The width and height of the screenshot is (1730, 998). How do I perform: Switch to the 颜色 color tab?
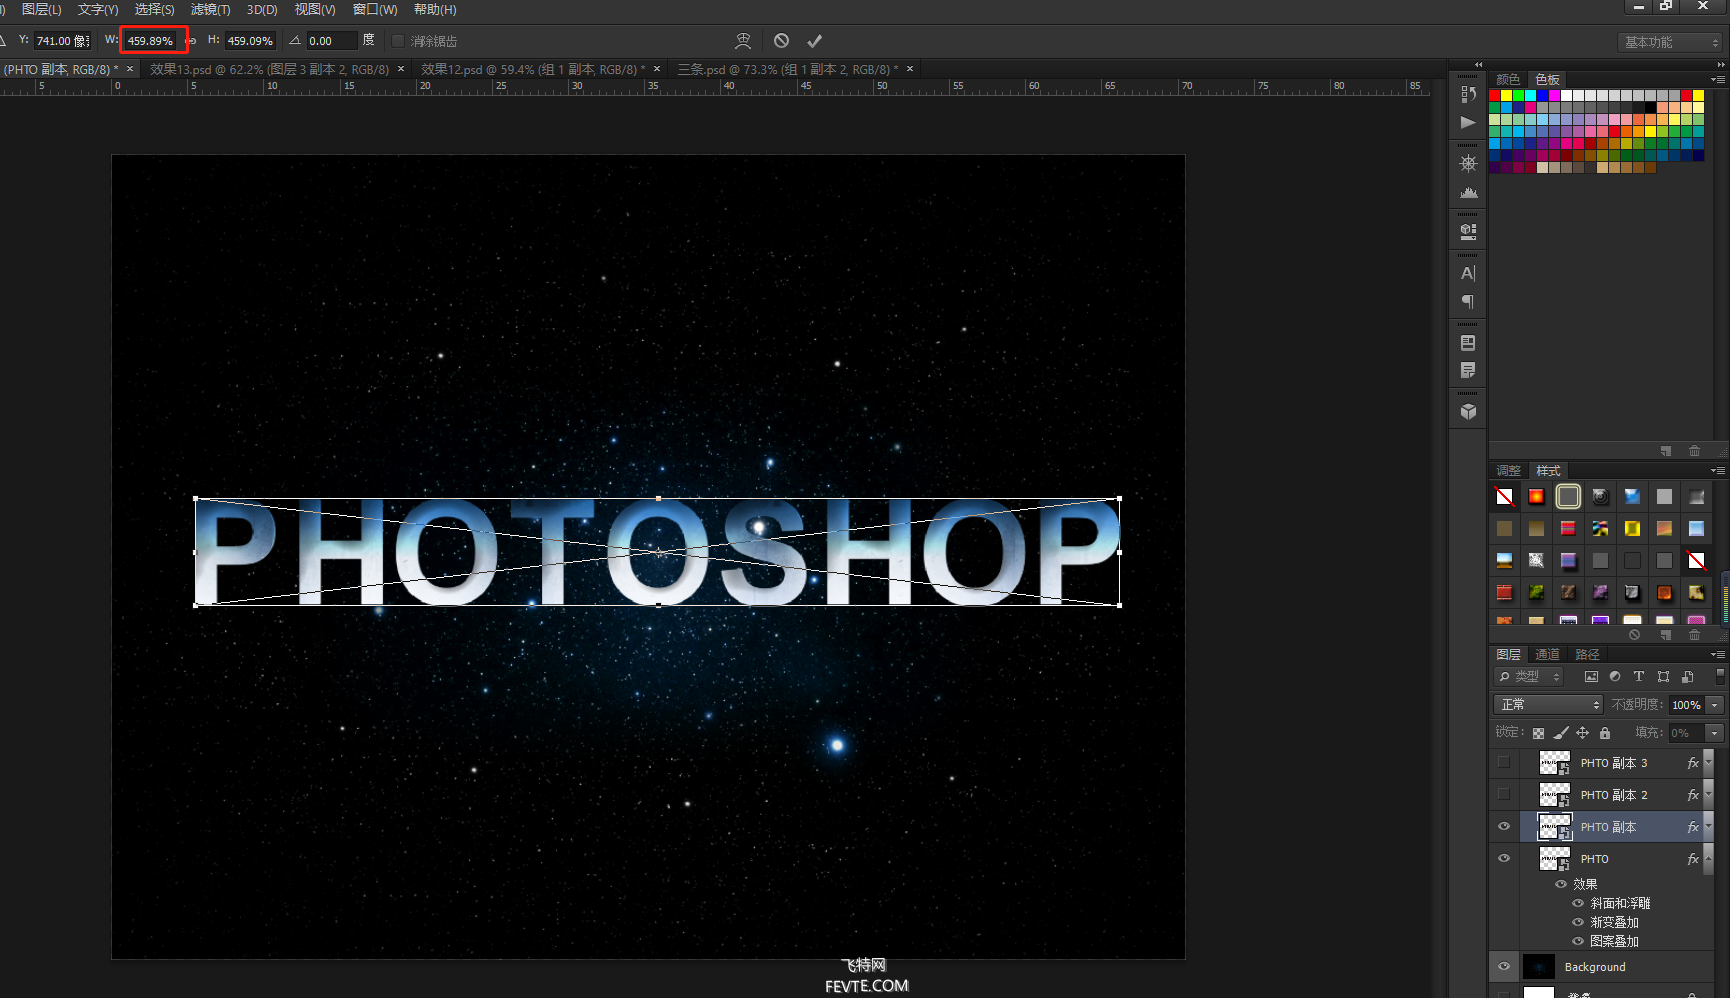[1508, 79]
